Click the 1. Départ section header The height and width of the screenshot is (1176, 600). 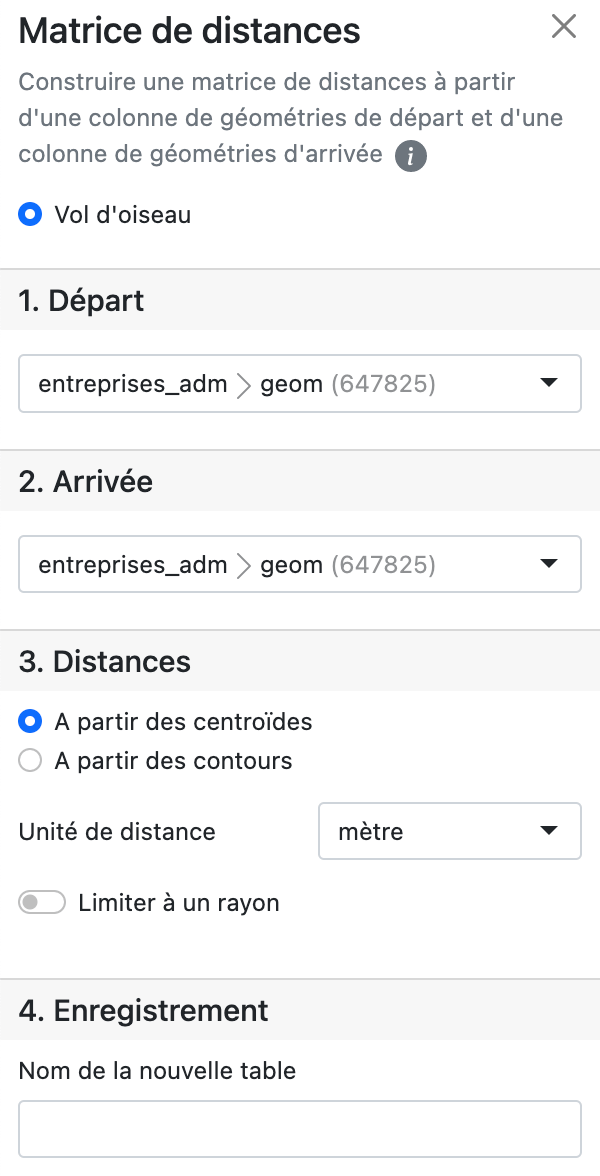click(82, 300)
